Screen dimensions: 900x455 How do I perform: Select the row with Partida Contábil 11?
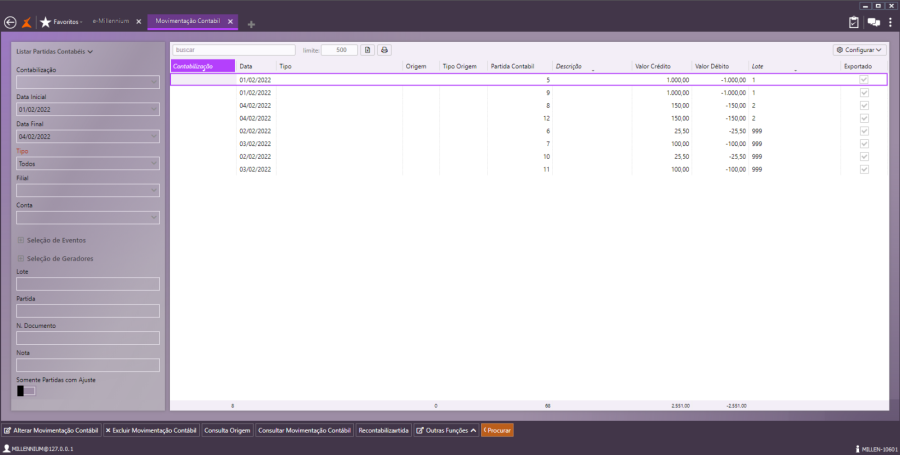pyautogui.click(x=529, y=169)
